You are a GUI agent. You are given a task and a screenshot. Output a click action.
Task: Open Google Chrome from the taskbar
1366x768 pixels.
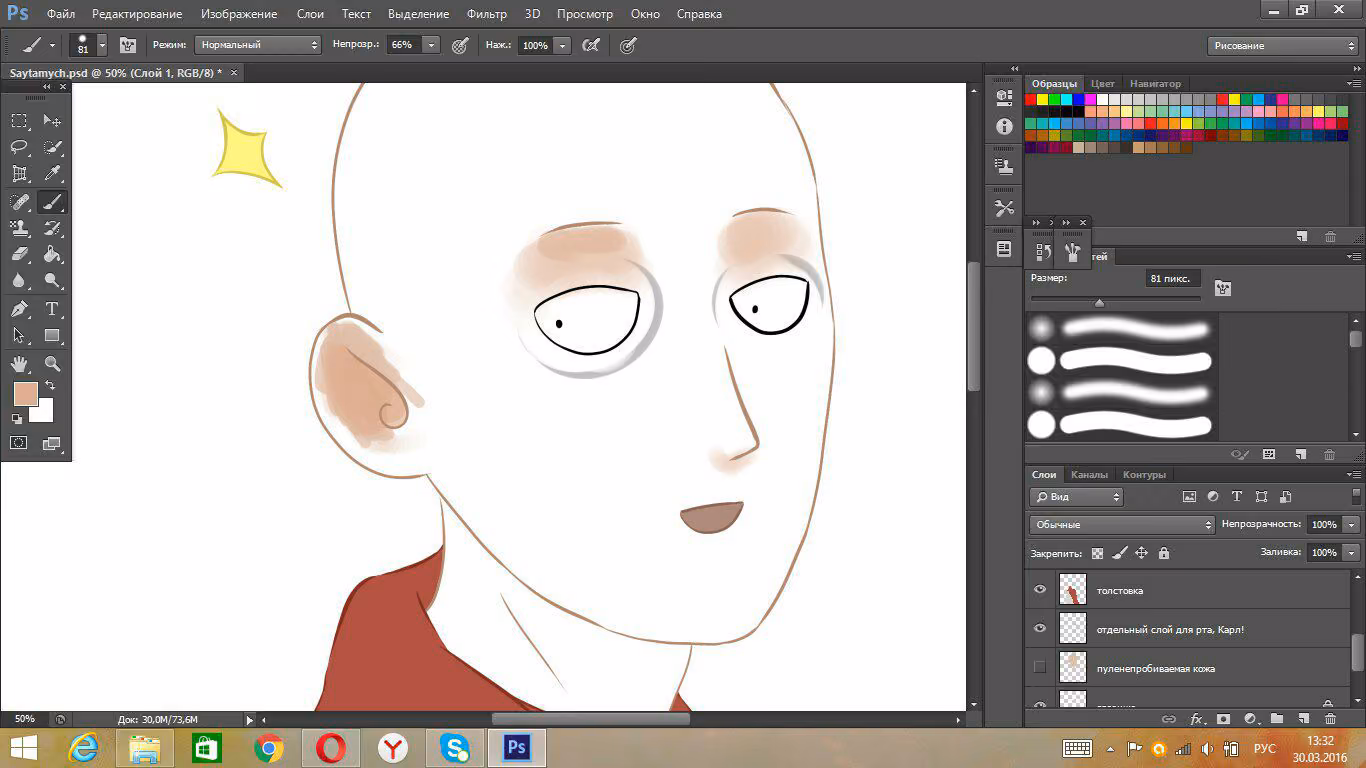coord(268,748)
